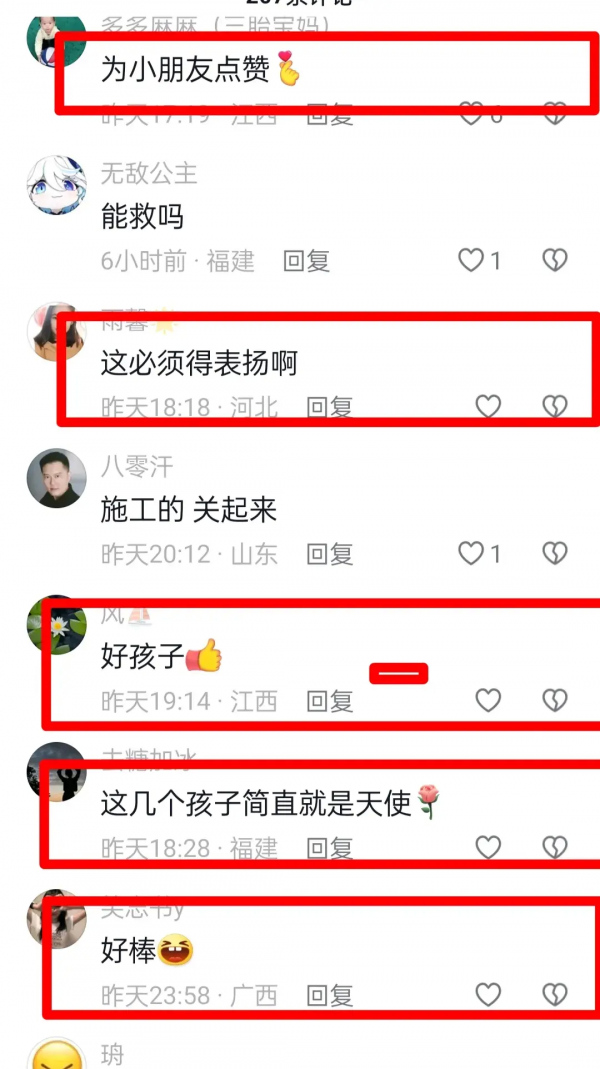The height and width of the screenshot is (1069, 600).
Task: Dislike the 施工的 关起来 comment
Action: point(555,553)
